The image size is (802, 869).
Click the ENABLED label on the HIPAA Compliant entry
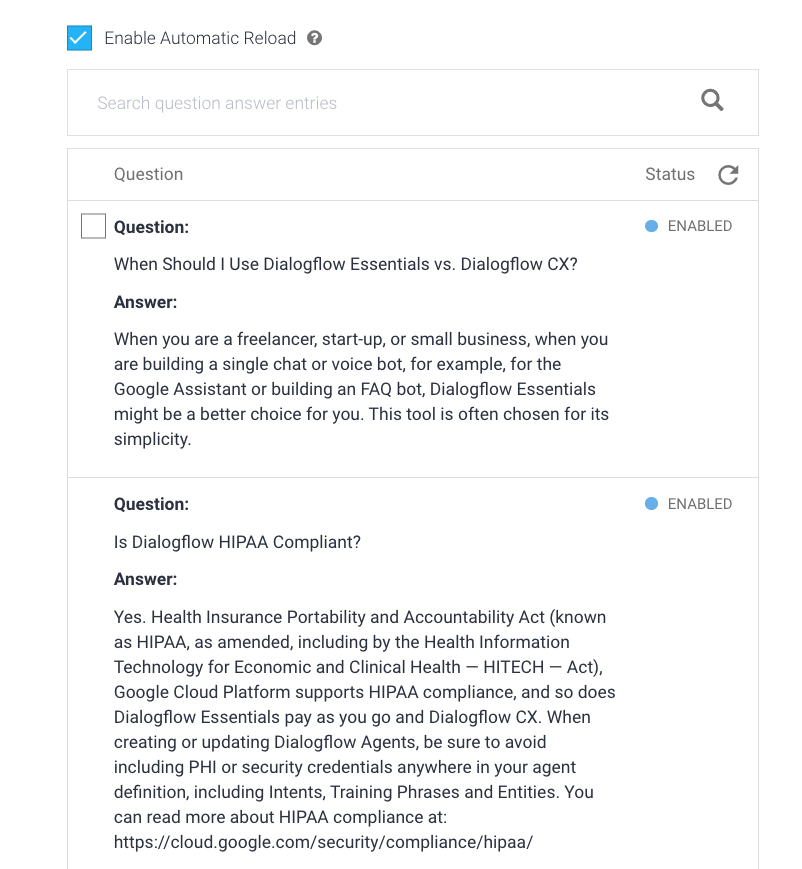point(699,504)
